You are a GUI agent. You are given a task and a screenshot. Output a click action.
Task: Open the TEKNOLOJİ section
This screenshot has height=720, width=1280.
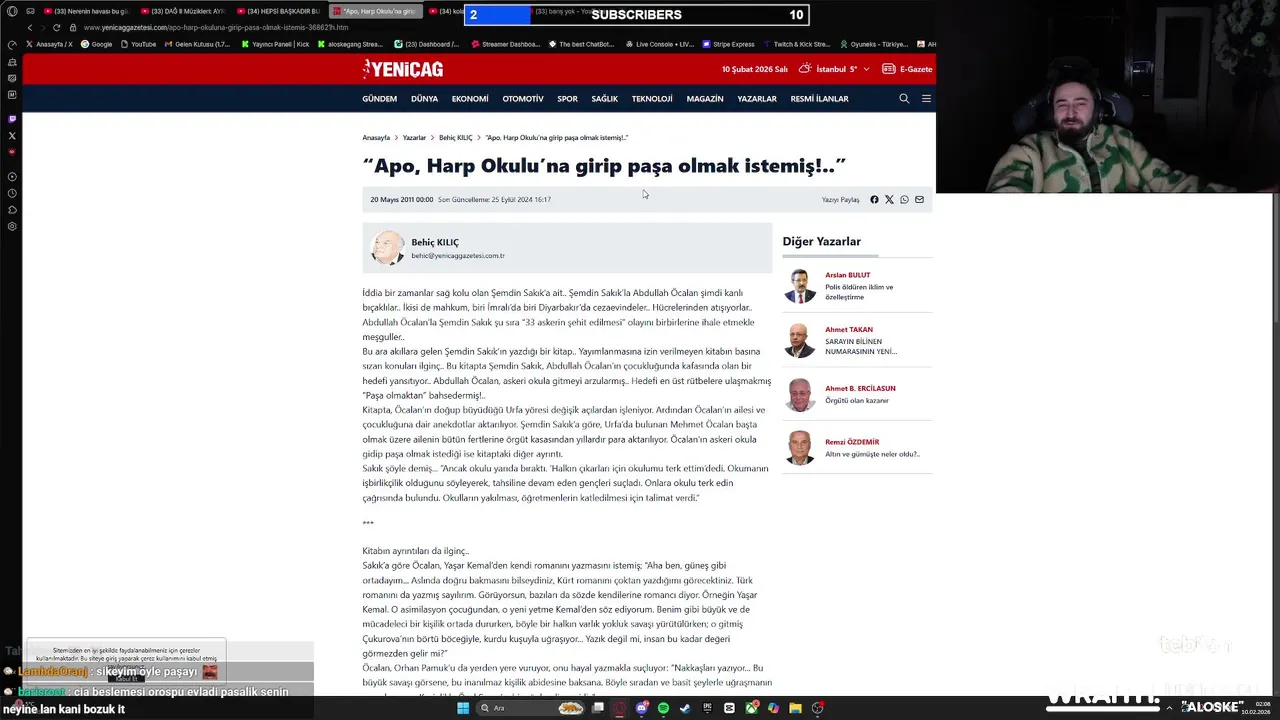point(652,99)
